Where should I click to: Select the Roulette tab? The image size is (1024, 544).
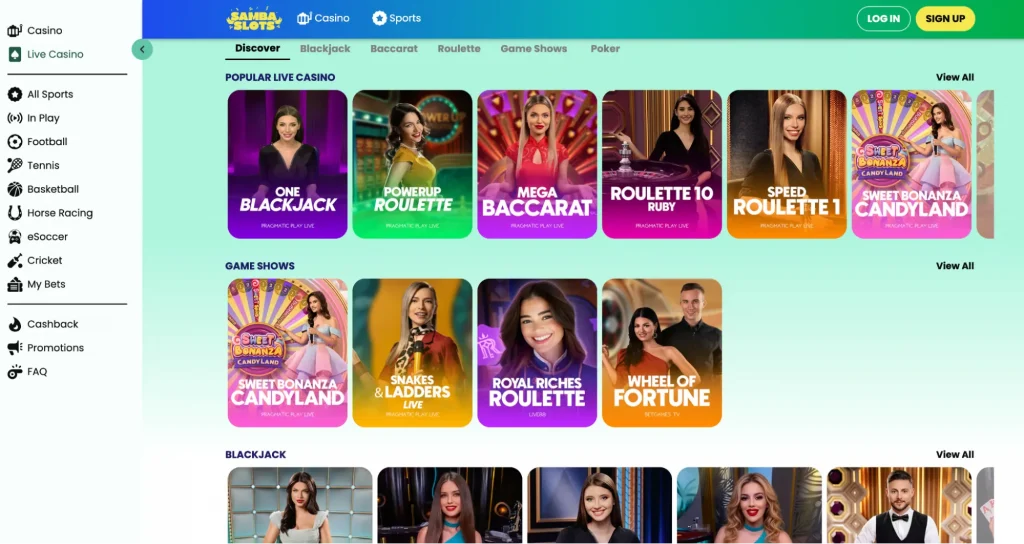[458, 48]
